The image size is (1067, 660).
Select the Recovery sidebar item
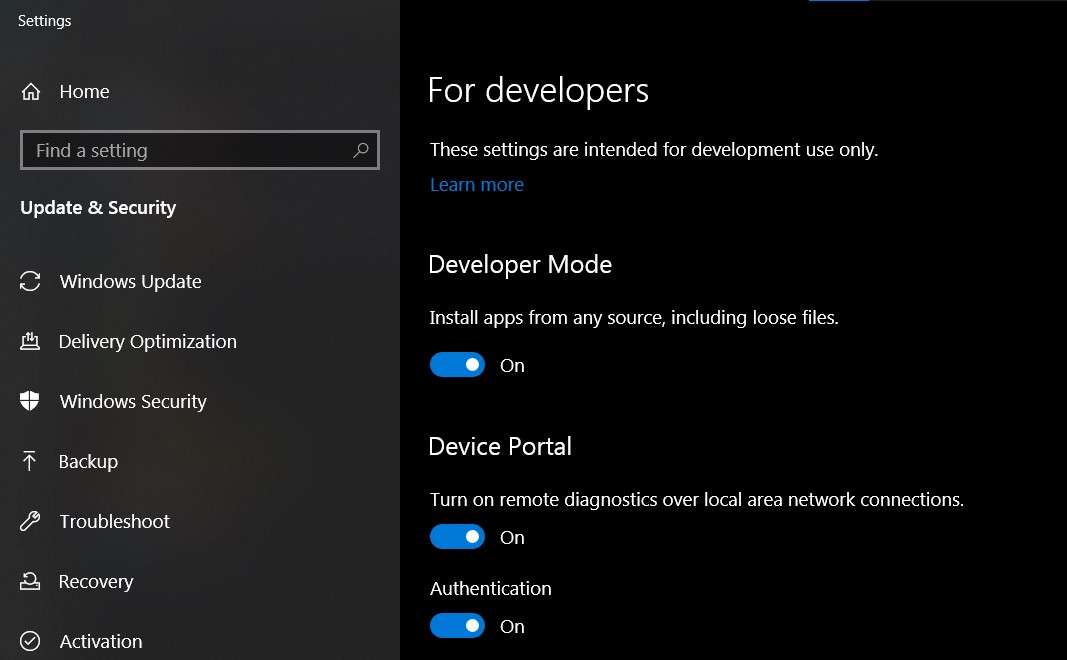click(96, 581)
